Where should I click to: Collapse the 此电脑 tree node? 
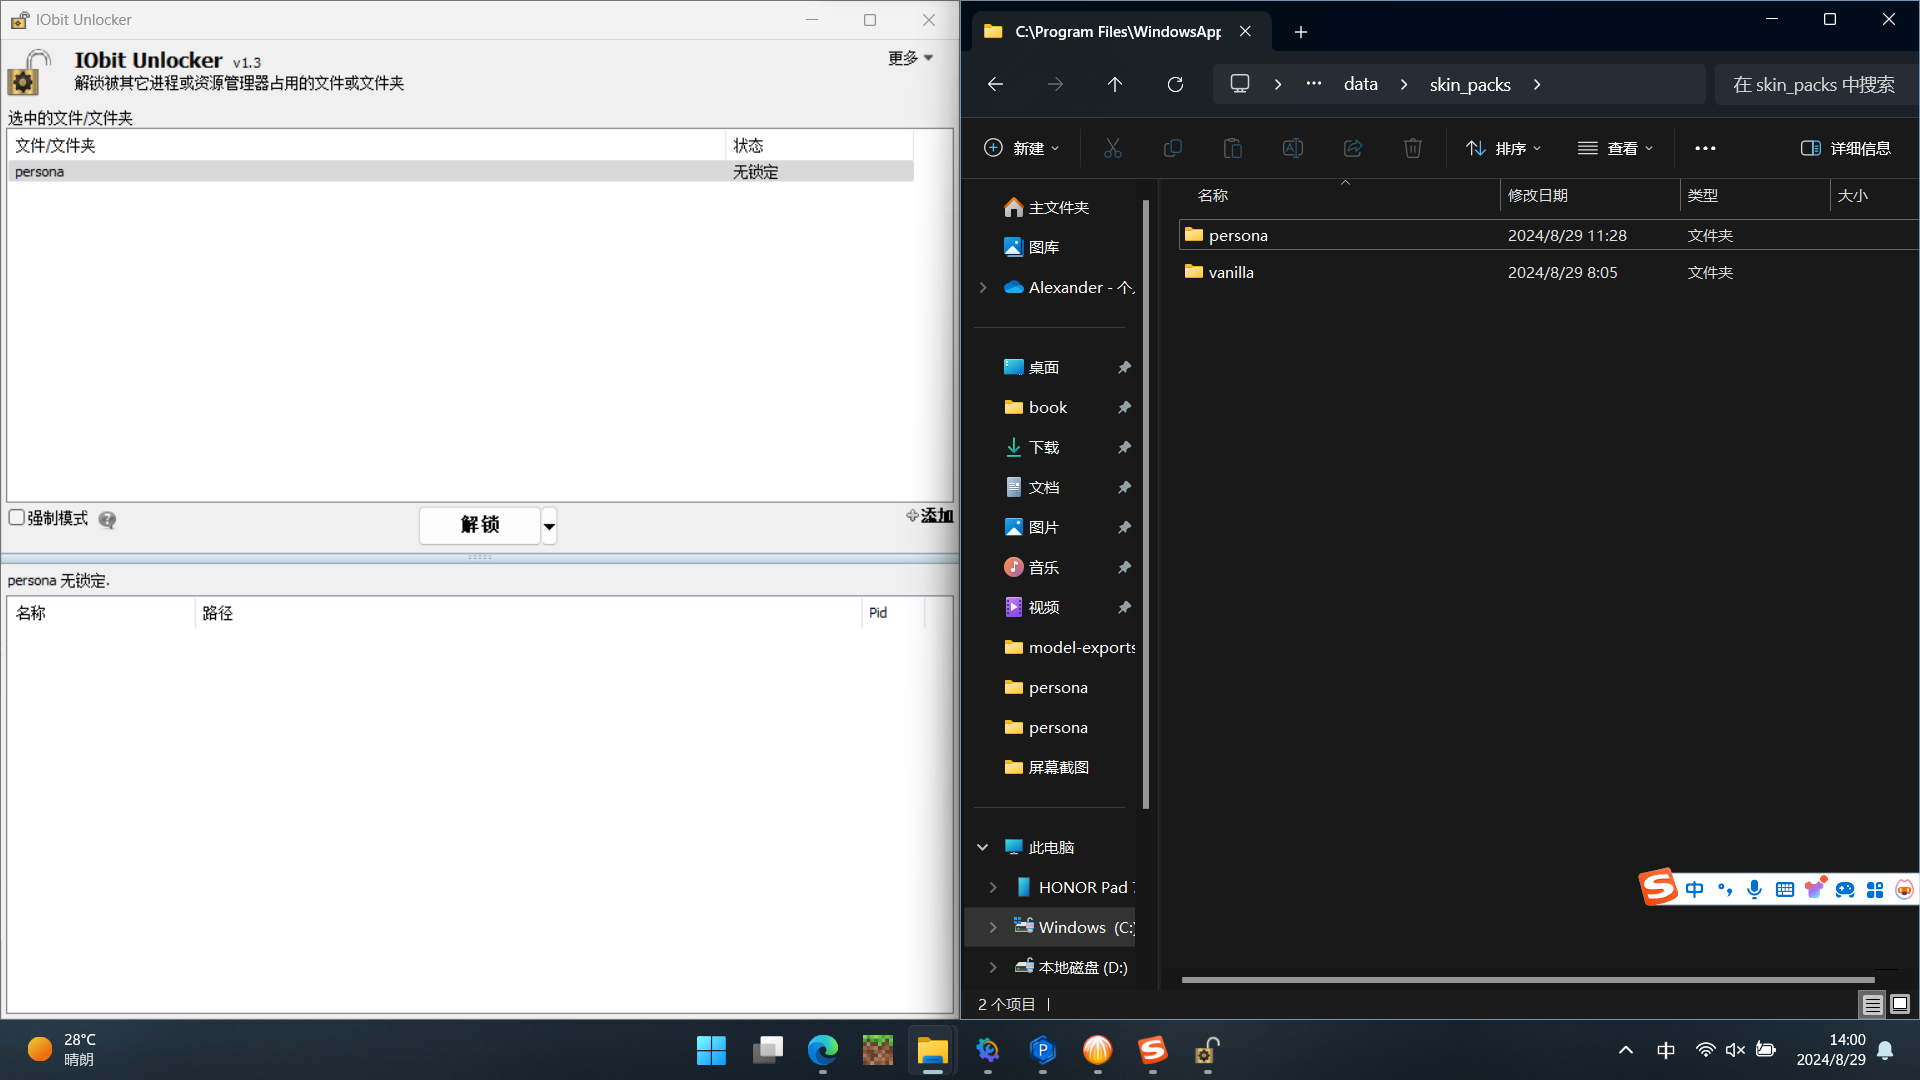coord(983,847)
